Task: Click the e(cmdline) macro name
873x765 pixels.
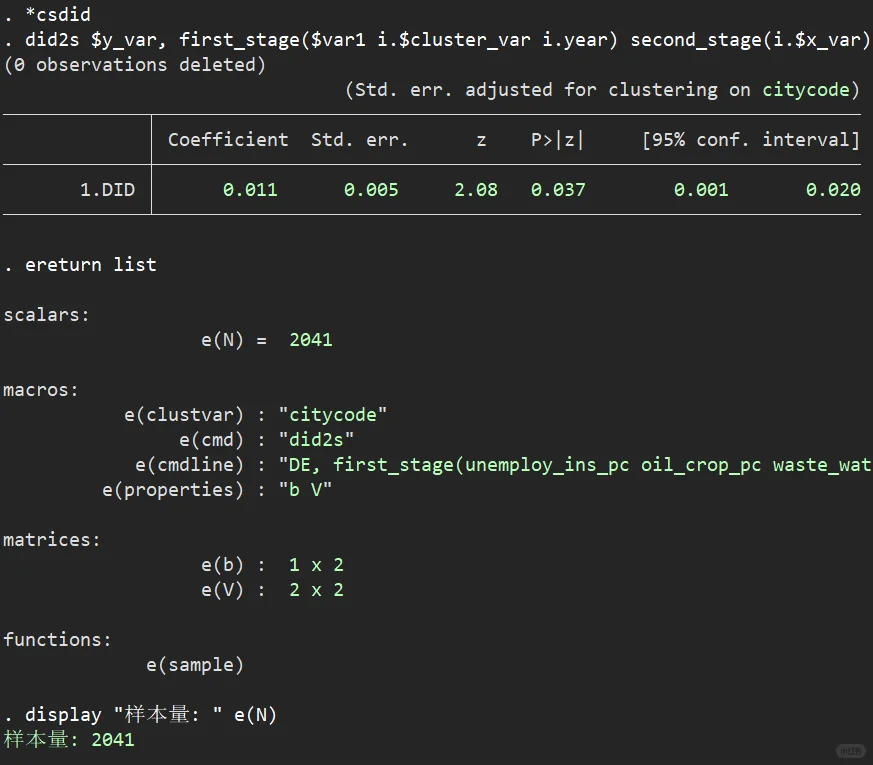Action: click(x=189, y=465)
